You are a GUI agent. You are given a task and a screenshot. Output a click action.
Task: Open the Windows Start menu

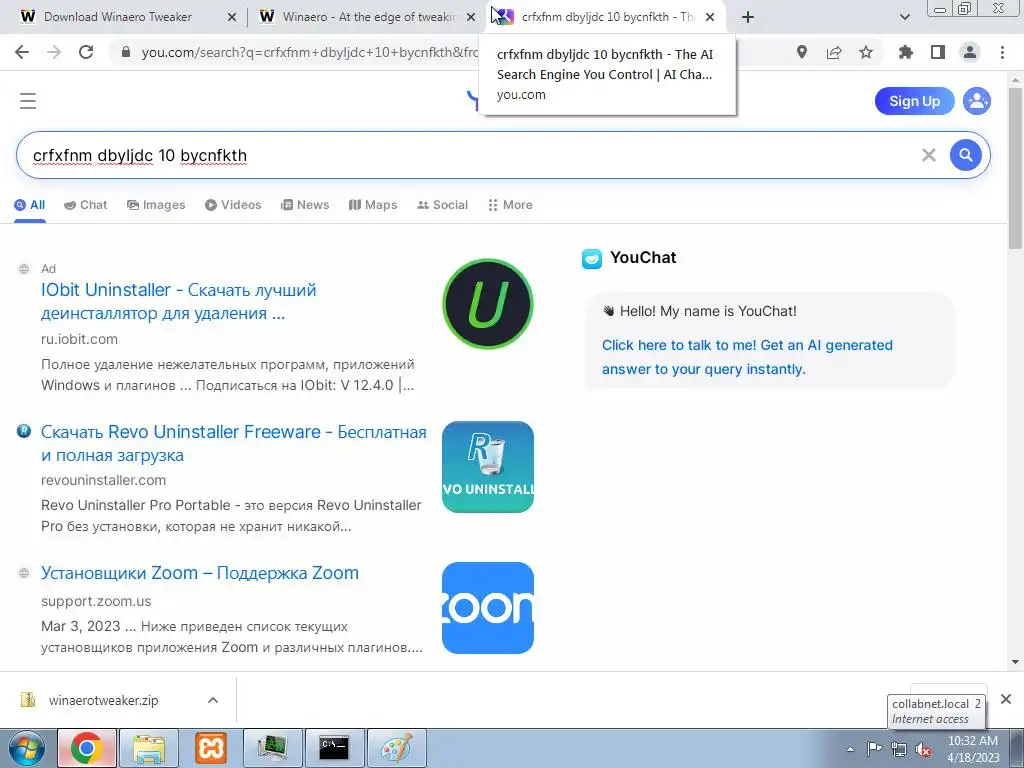(25, 748)
